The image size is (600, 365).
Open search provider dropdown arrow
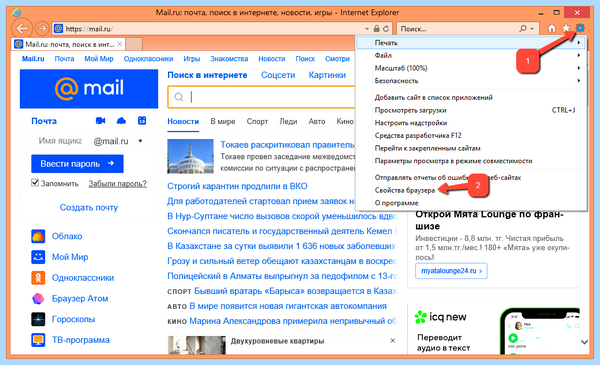click(532, 29)
